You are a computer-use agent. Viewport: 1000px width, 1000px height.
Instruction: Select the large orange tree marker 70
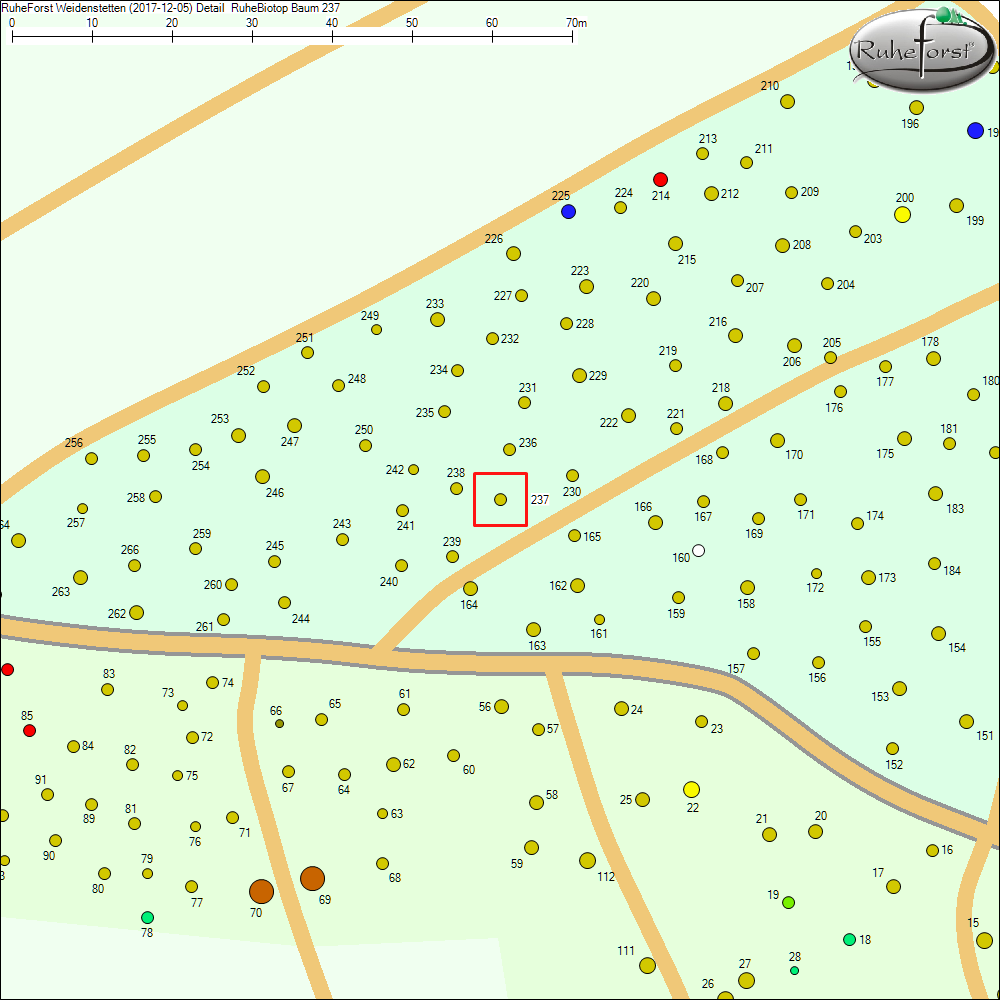(x=261, y=891)
